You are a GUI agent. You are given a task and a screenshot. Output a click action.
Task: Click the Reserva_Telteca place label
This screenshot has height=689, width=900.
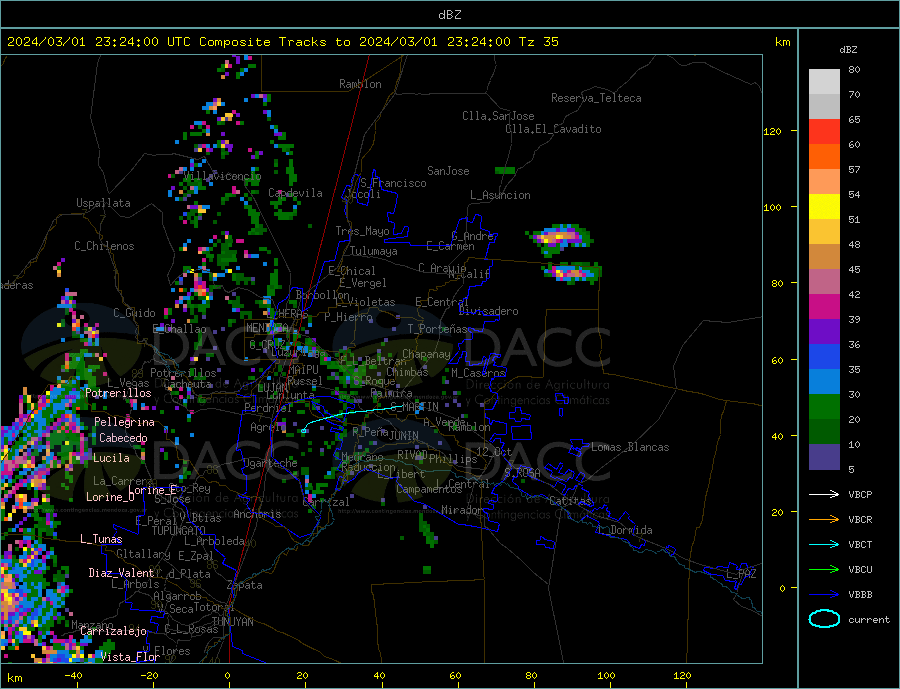click(596, 98)
